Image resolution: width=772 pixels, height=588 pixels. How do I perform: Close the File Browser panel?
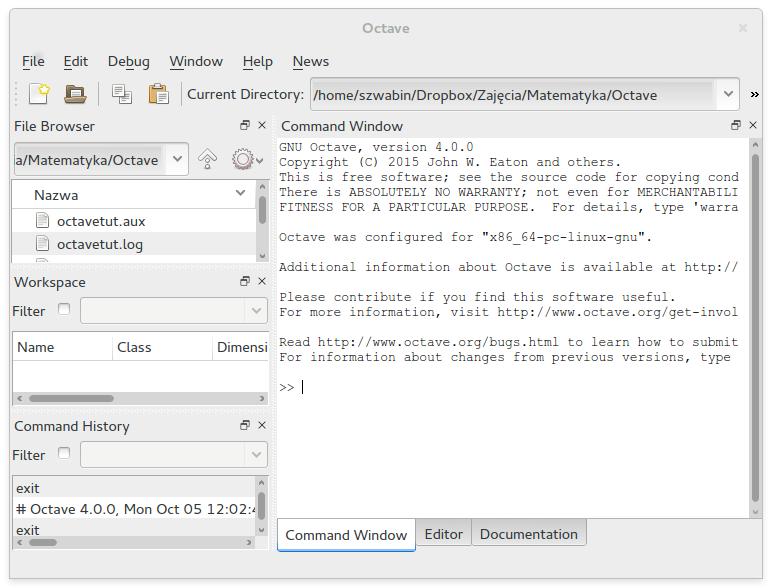coord(262,126)
